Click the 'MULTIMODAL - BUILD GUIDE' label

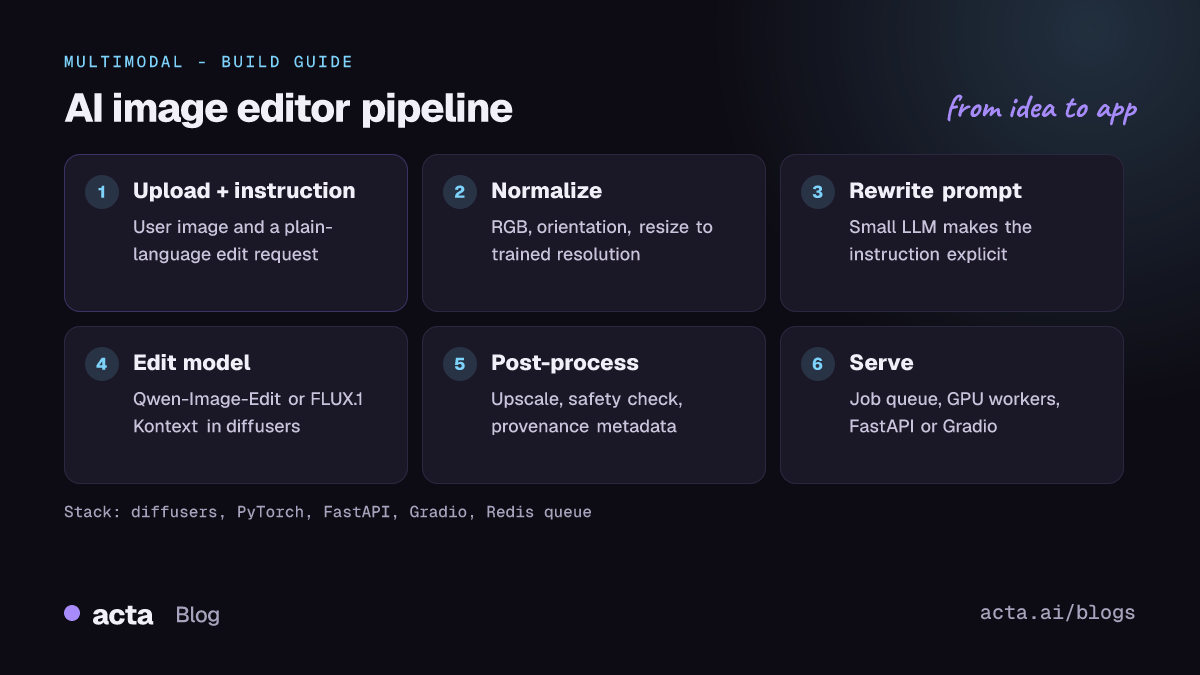pos(209,62)
